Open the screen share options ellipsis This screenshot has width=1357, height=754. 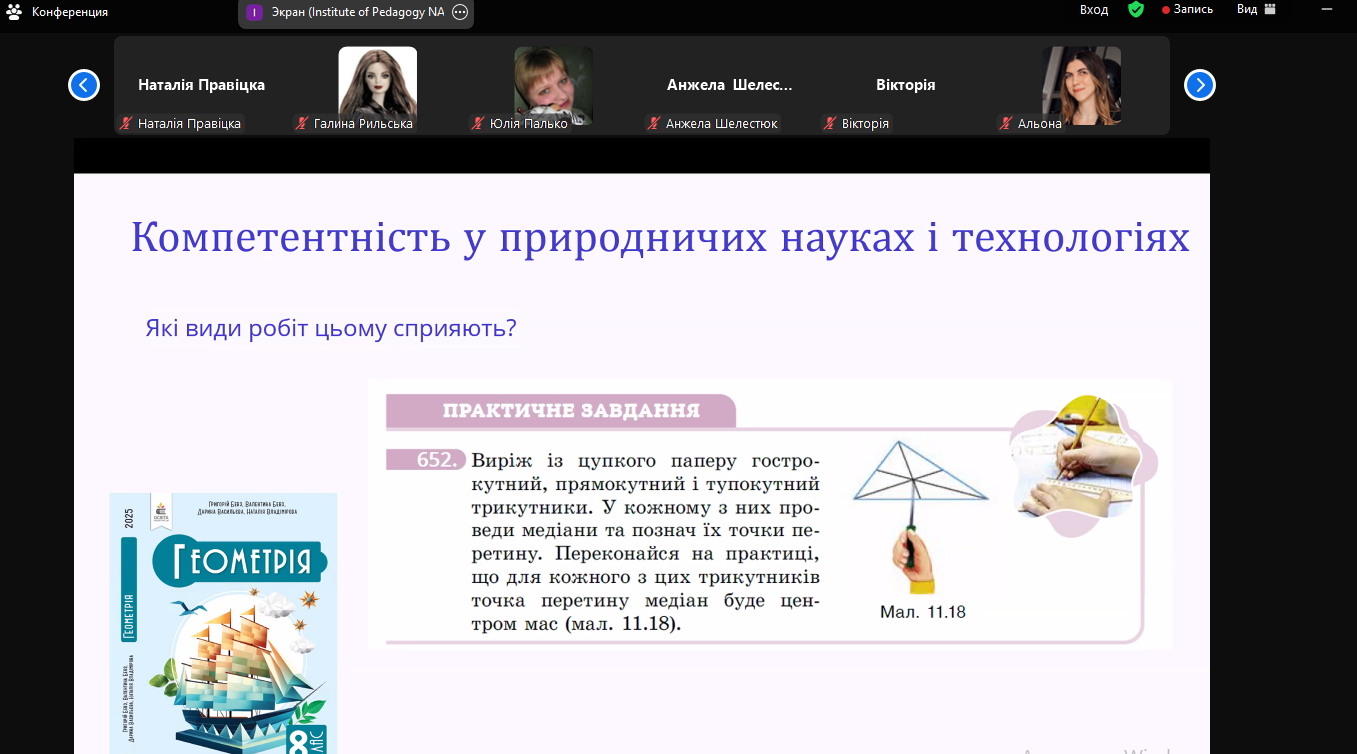coord(460,12)
